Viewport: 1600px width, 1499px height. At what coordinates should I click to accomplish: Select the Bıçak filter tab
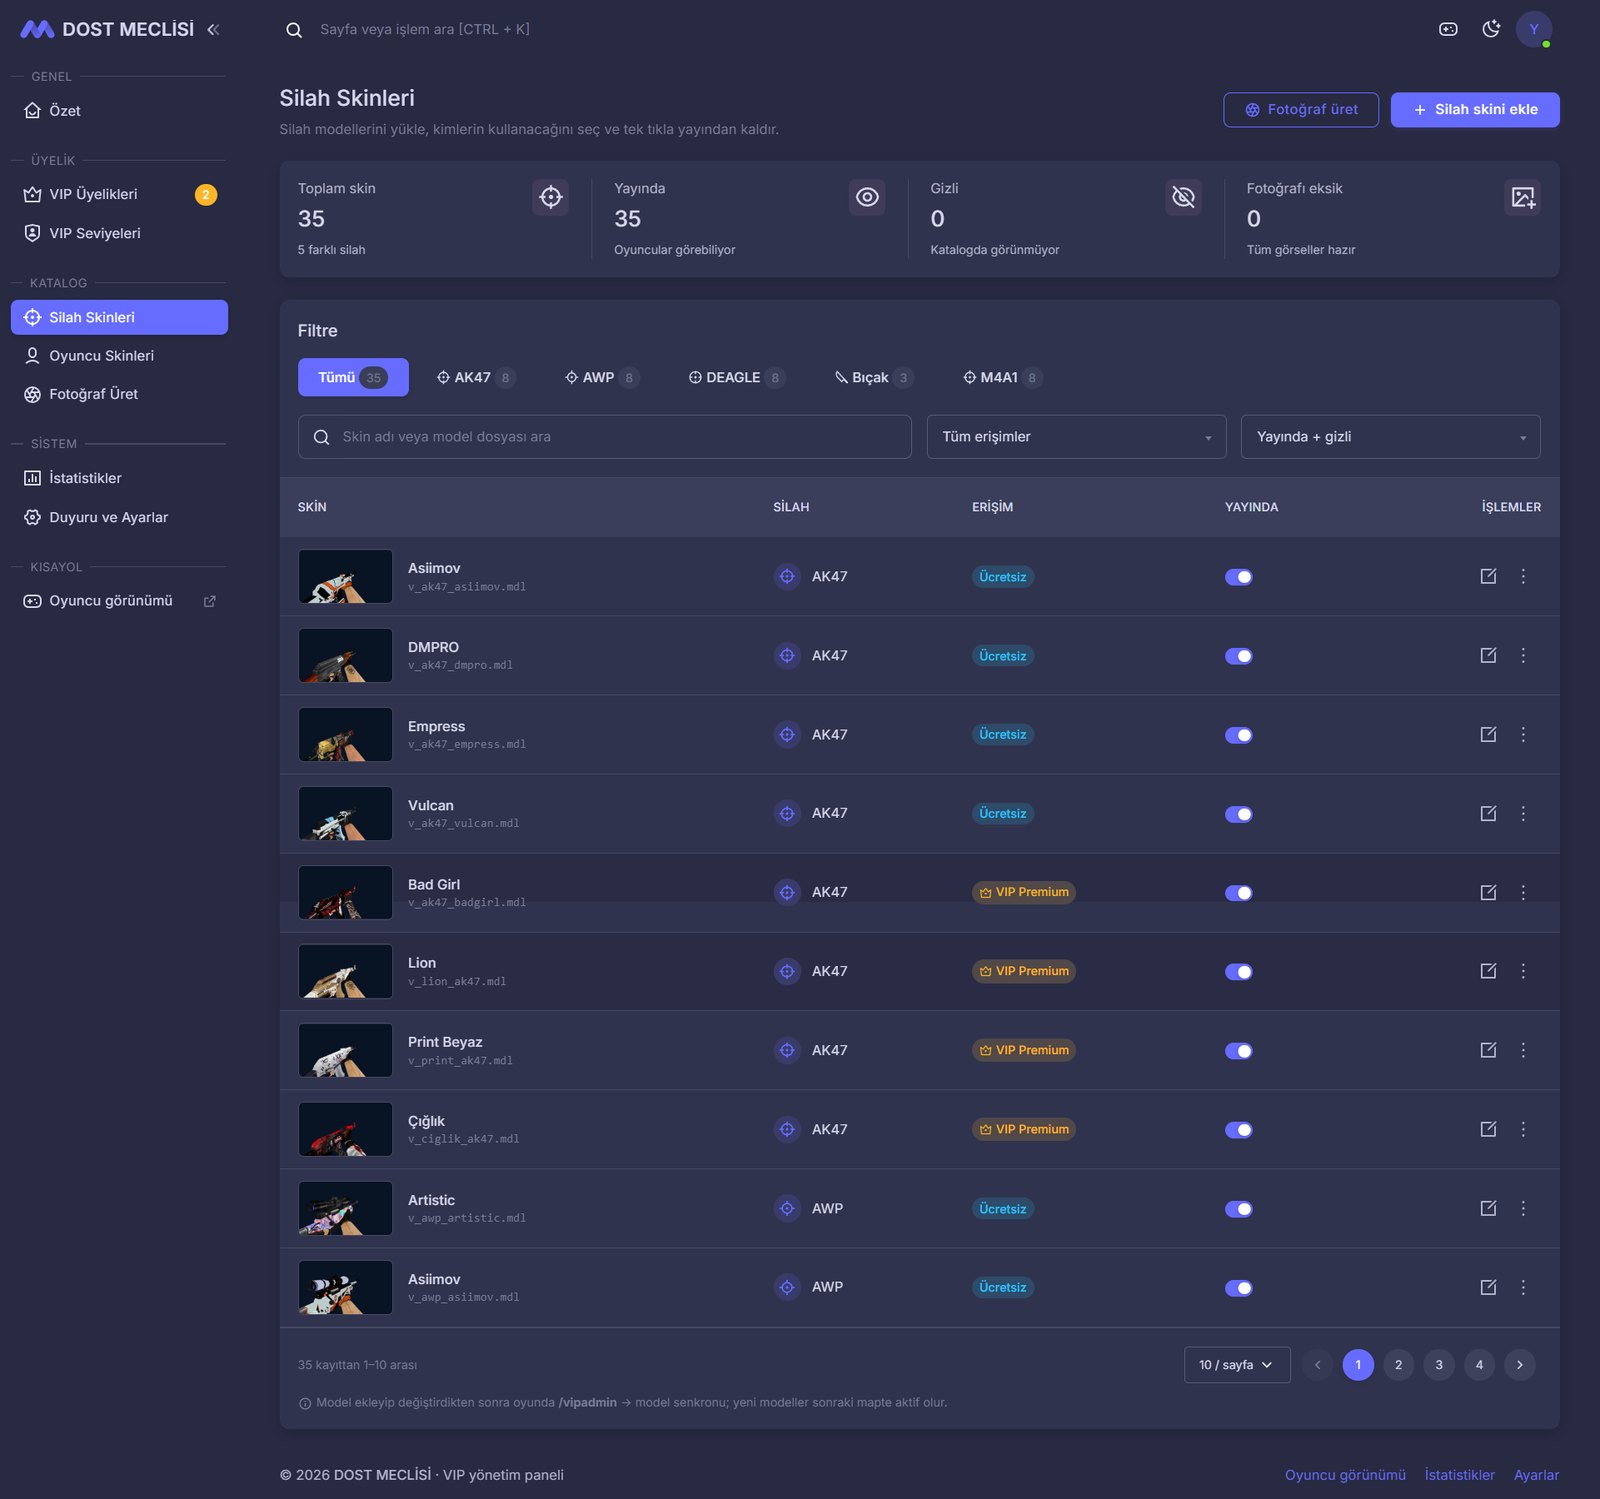[873, 377]
